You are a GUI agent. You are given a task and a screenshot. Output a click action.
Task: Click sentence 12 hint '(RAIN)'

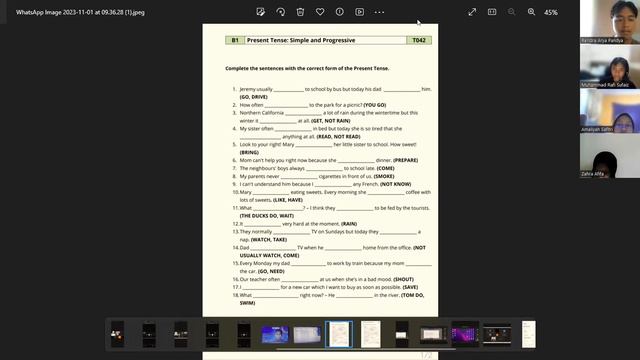point(349,224)
